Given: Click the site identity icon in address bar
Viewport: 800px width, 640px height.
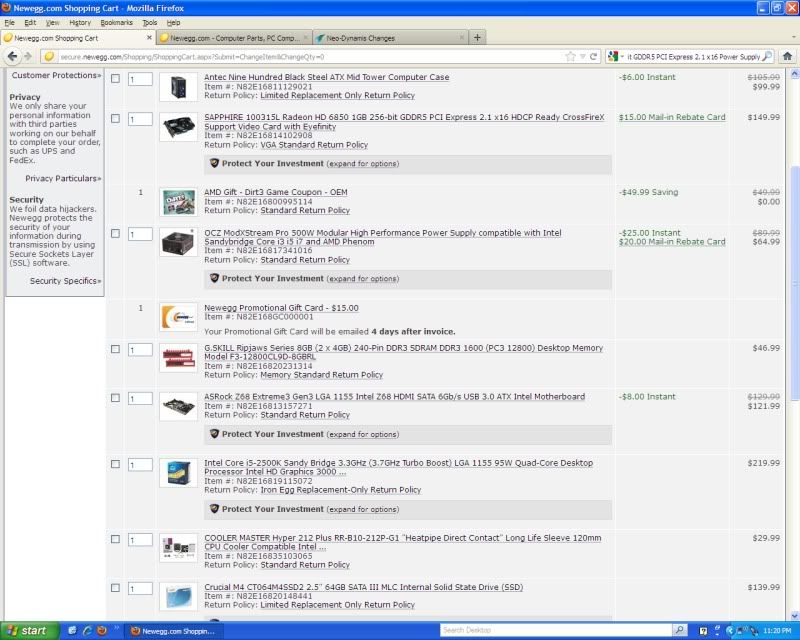Looking at the screenshot, I should tap(49, 57).
